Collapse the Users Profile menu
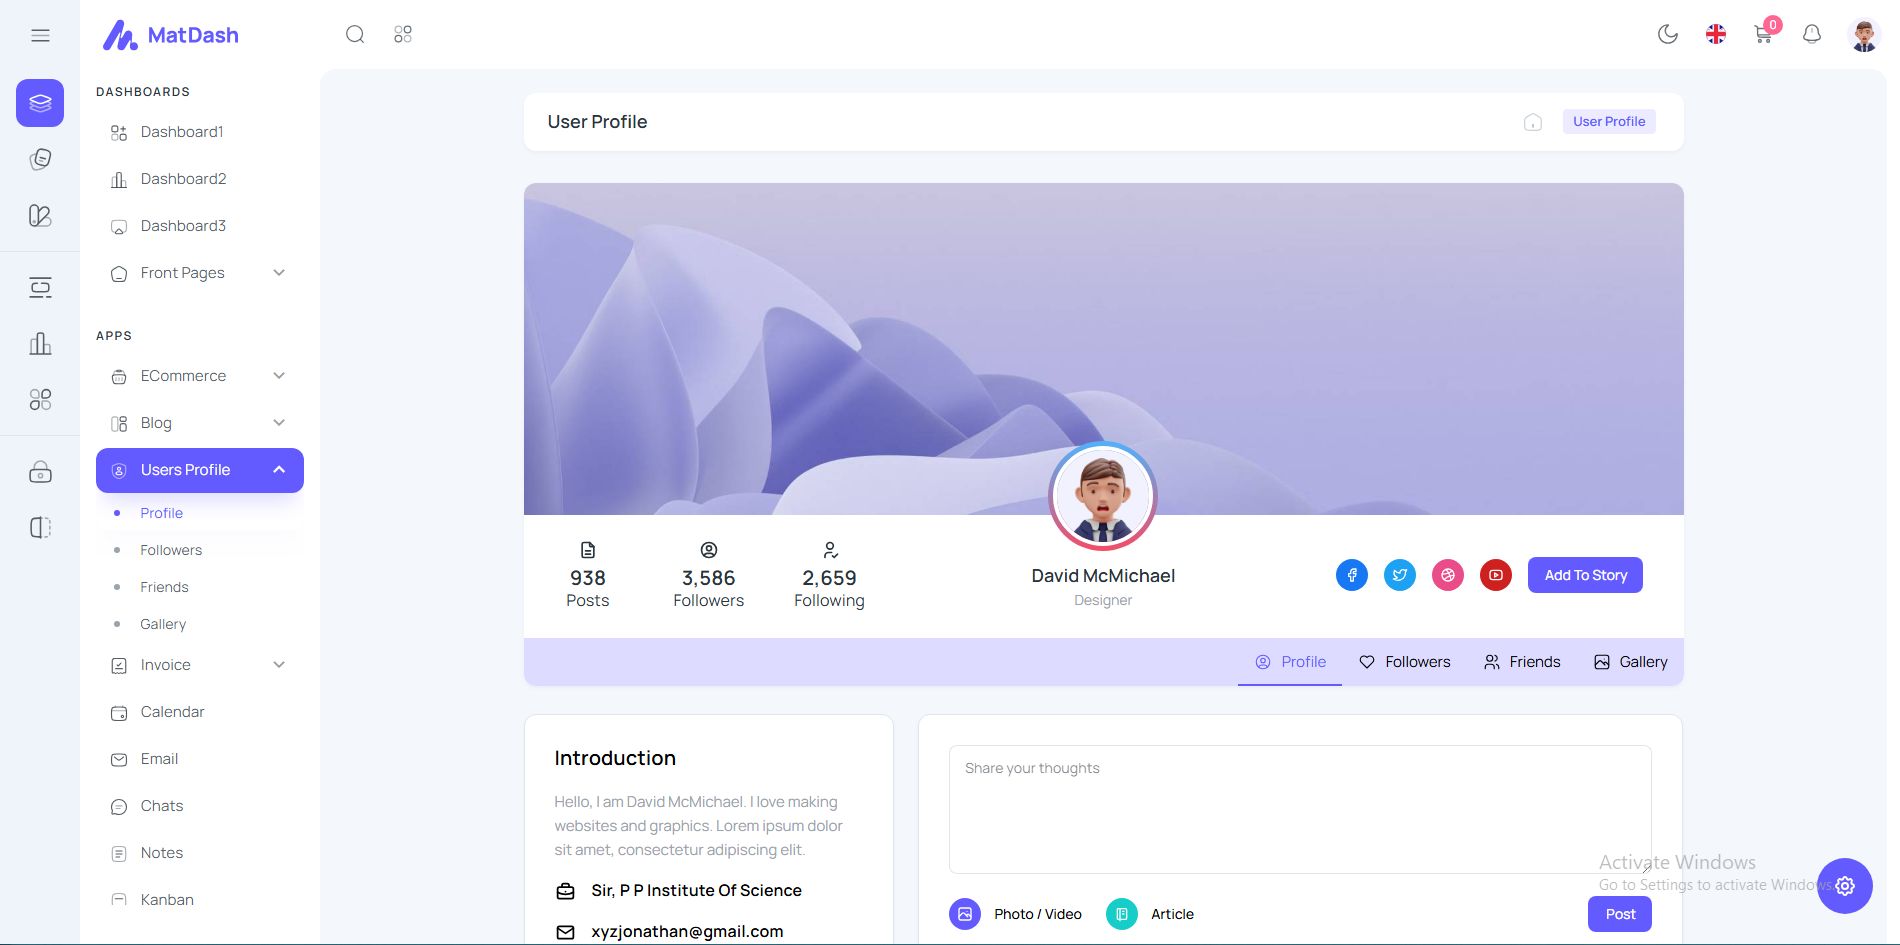1900x945 pixels. click(x=200, y=470)
